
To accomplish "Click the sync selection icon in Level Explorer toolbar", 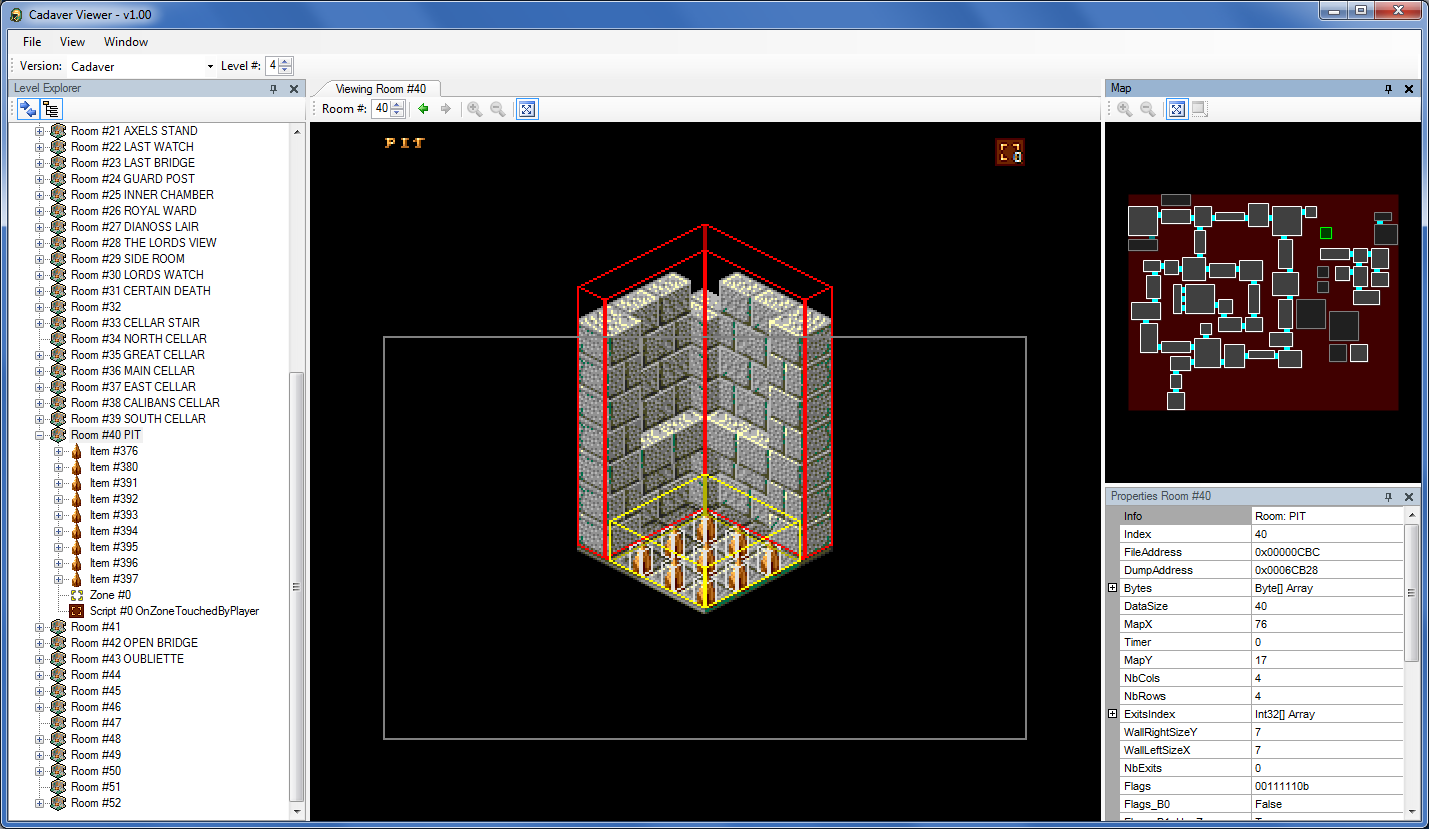I will pos(28,110).
